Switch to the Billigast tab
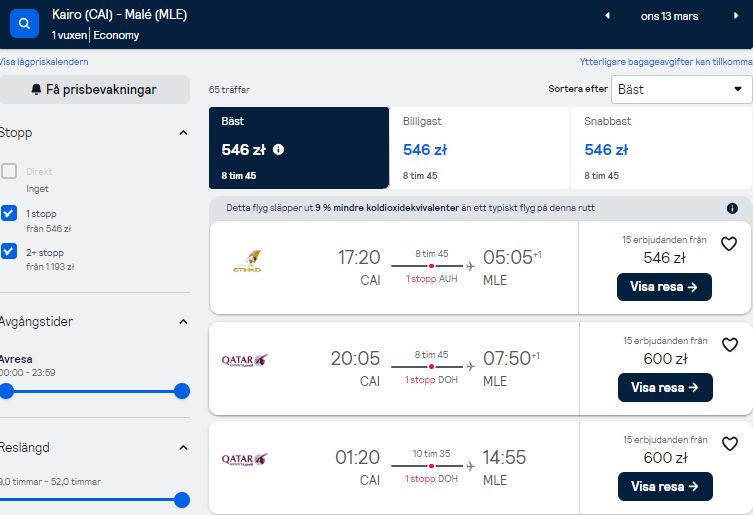The height and width of the screenshot is (515, 753). tap(479, 148)
